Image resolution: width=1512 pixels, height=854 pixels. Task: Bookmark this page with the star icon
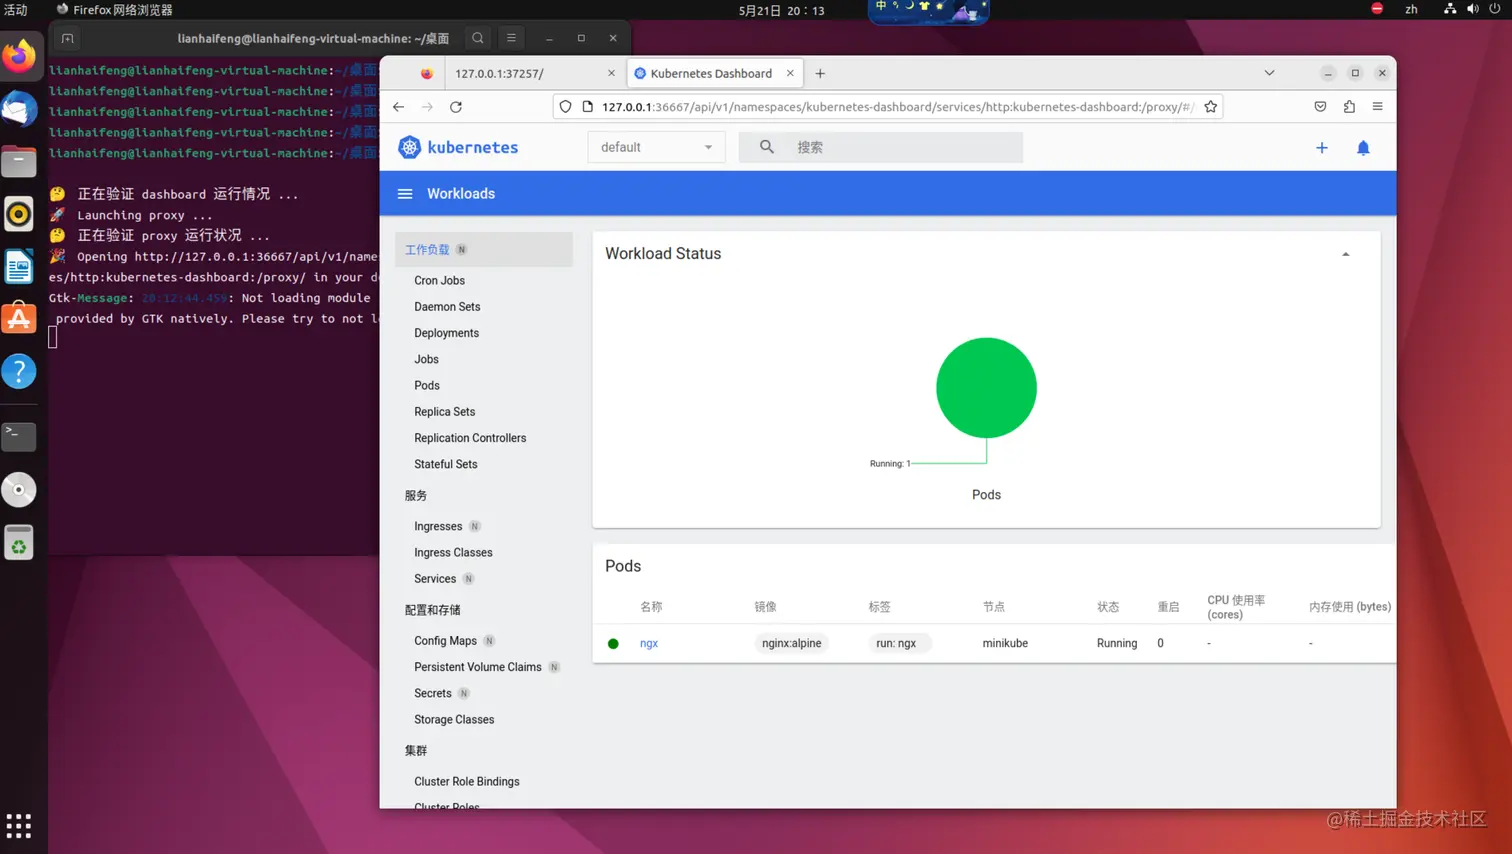[1210, 107]
